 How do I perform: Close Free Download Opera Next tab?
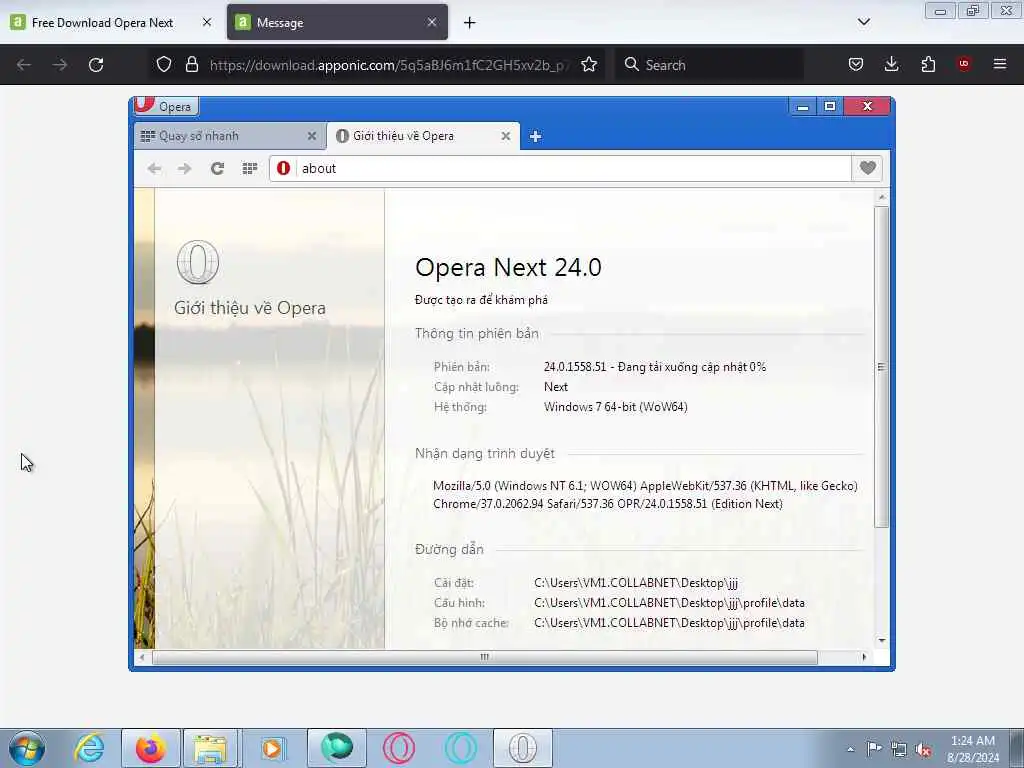click(206, 23)
